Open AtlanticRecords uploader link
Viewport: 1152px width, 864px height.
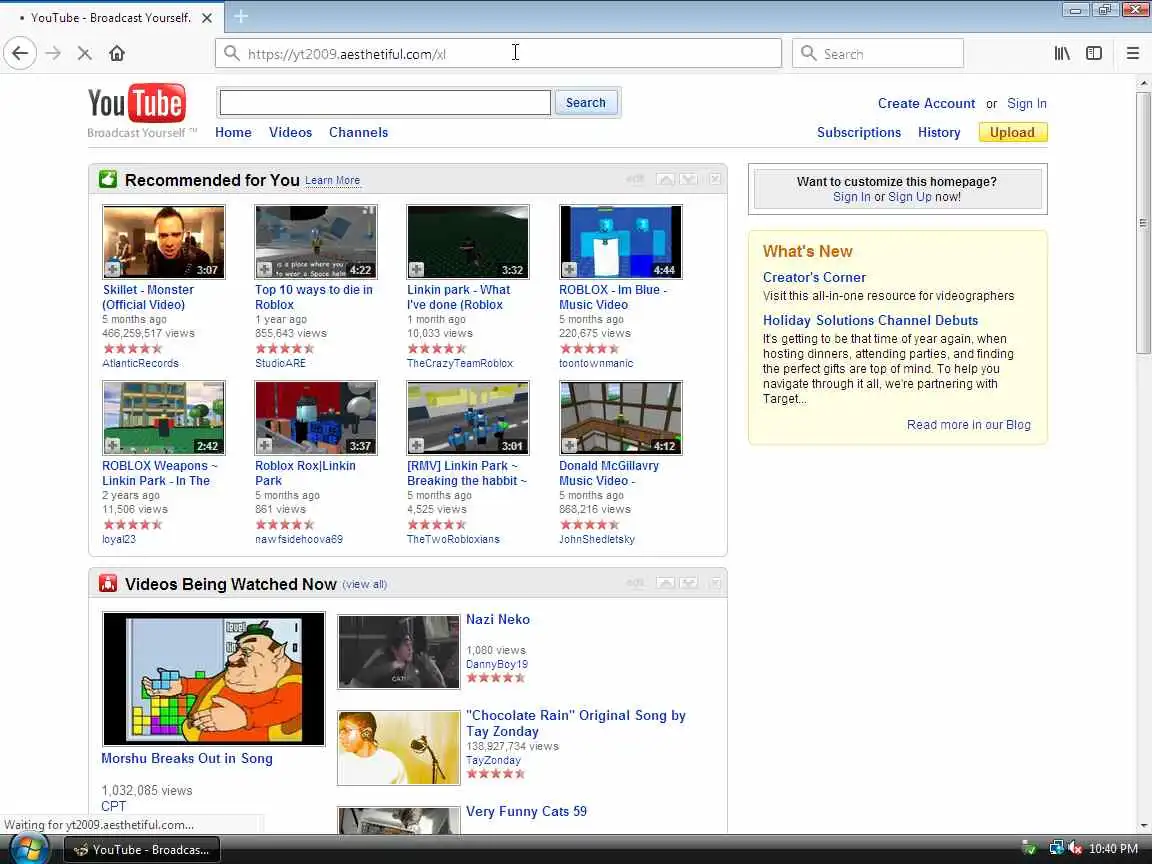coord(140,363)
